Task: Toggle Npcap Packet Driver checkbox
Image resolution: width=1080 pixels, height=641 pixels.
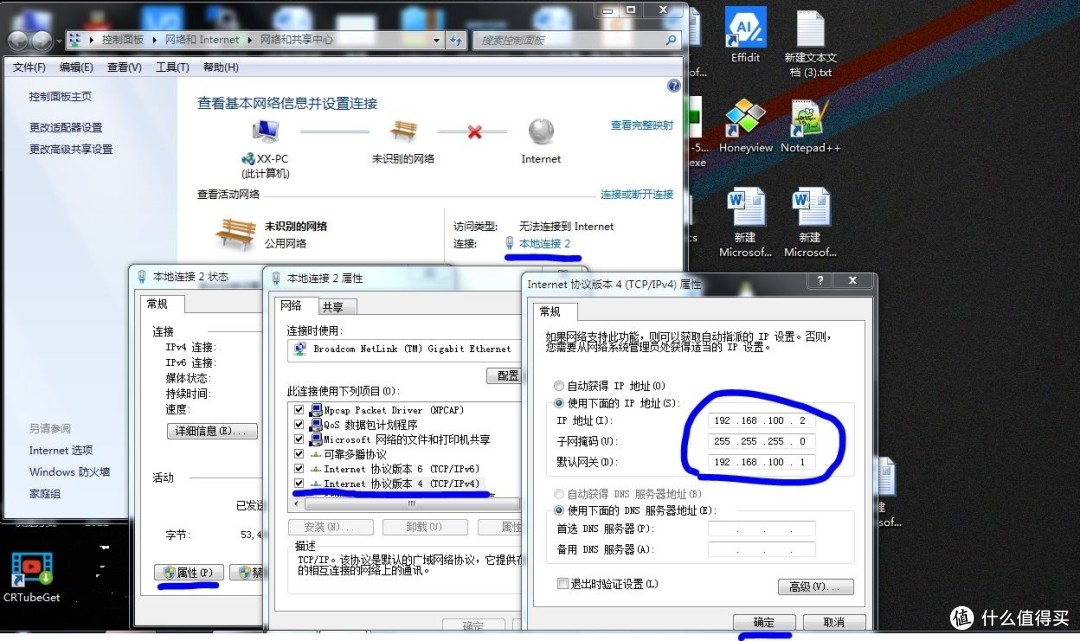Action: (x=299, y=409)
